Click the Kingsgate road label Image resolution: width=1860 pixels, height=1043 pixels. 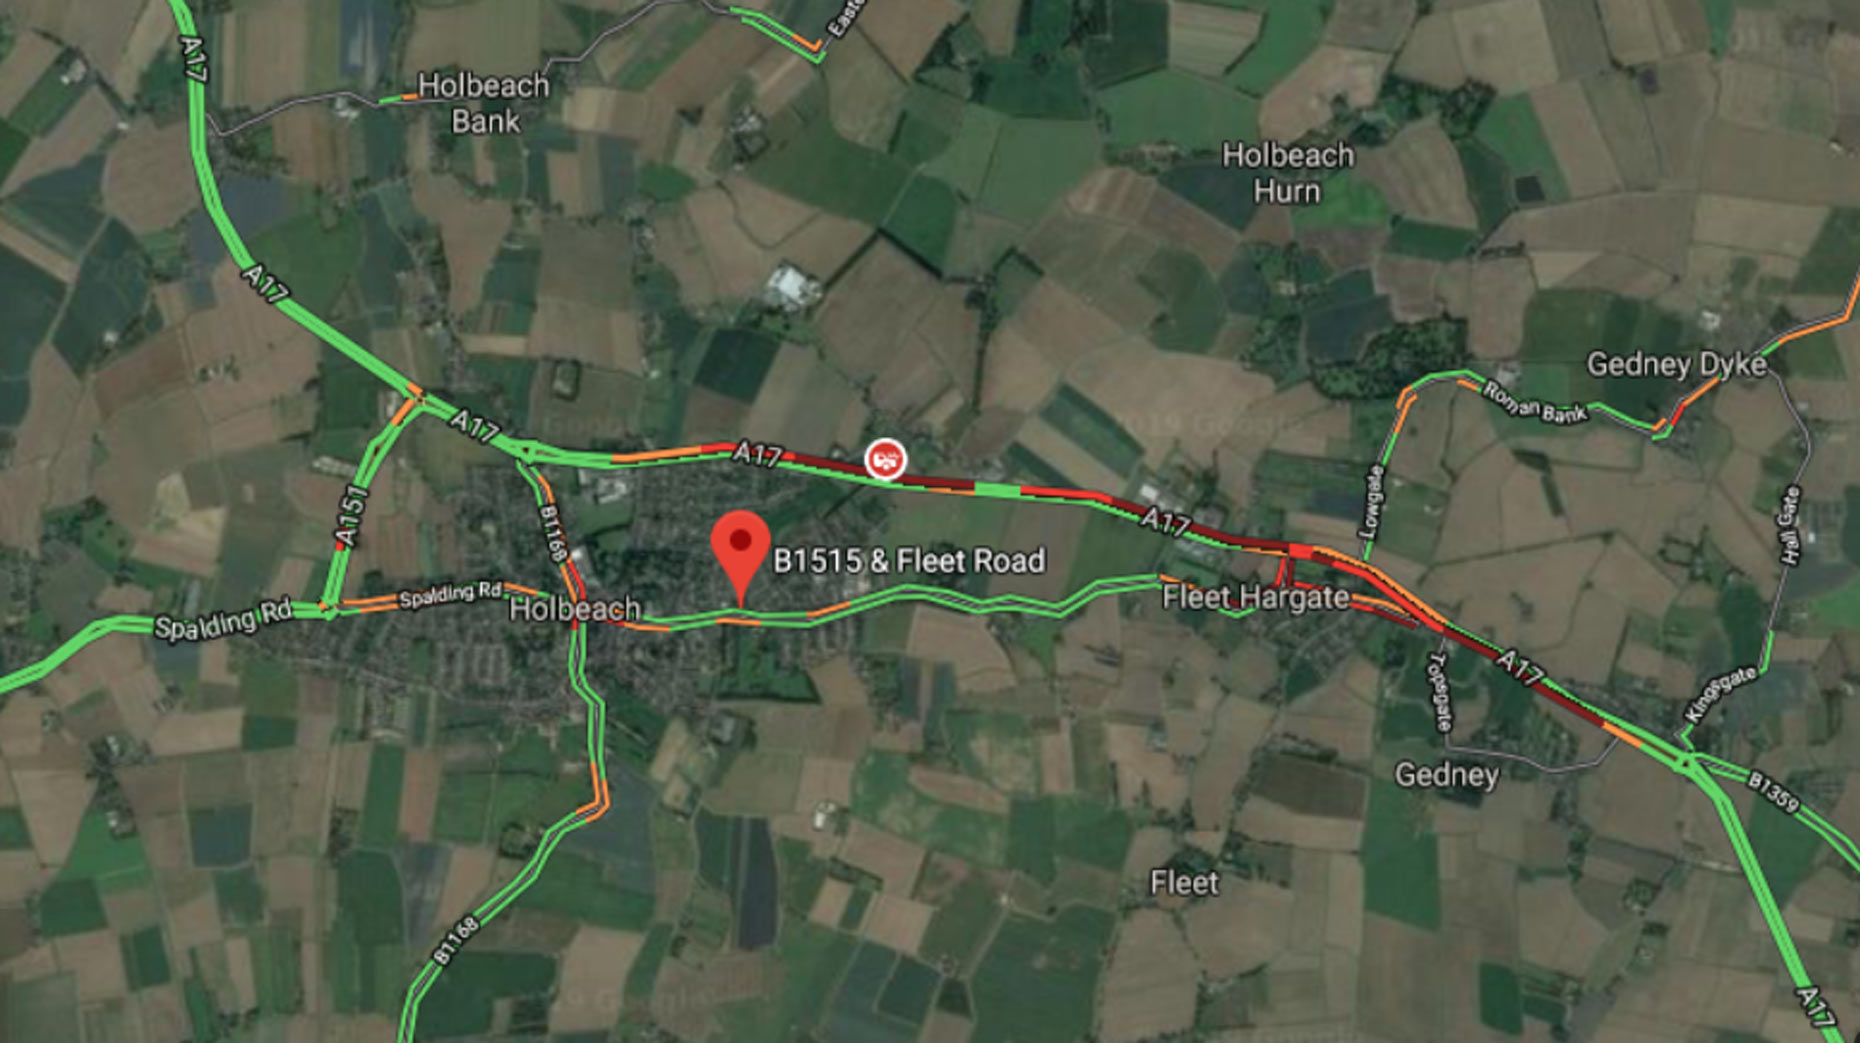pyautogui.click(x=1720, y=694)
